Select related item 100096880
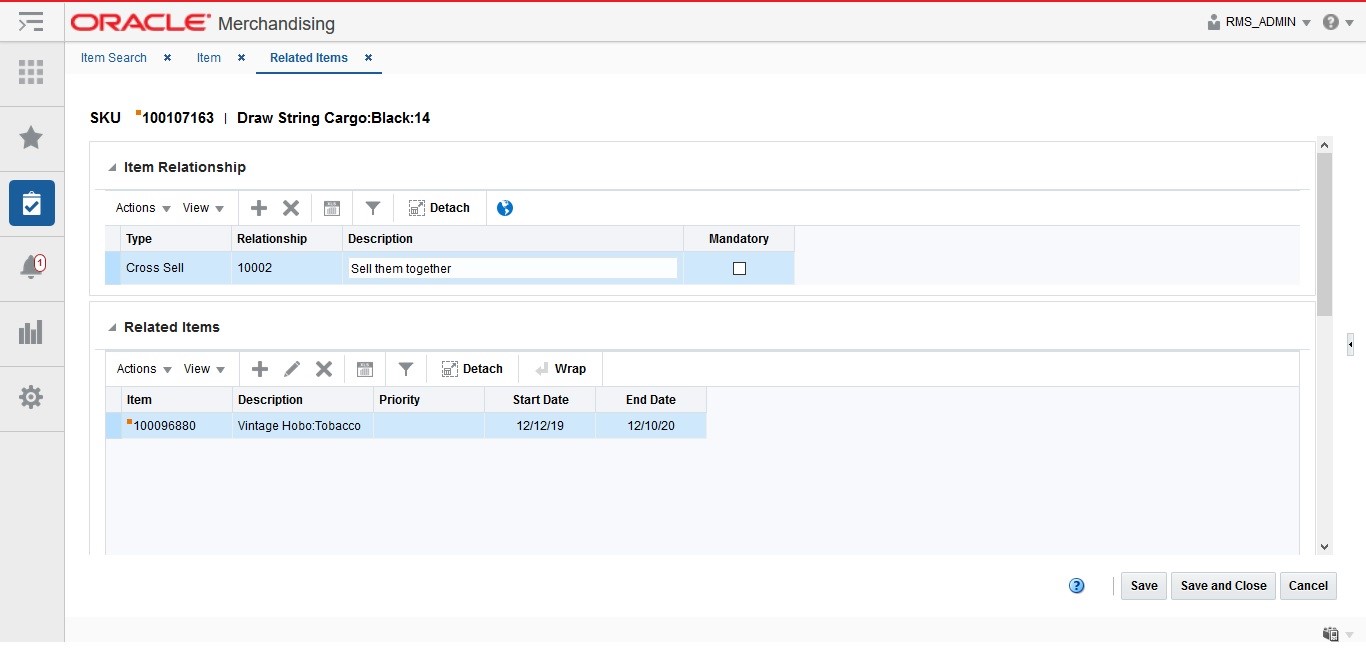Screen dimensions: 1366x649 coord(165,426)
